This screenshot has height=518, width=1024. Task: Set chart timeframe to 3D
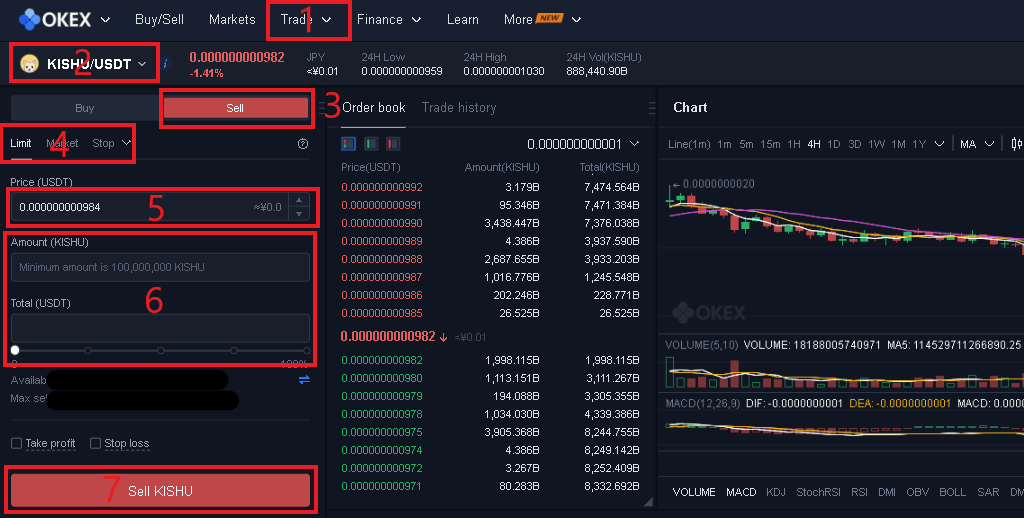[x=855, y=144]
